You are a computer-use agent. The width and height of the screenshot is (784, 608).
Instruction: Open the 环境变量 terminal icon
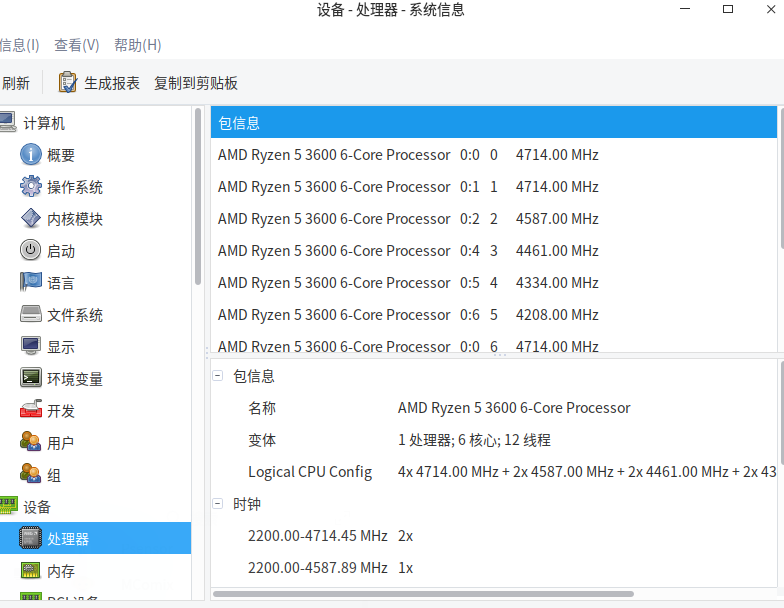31,379
